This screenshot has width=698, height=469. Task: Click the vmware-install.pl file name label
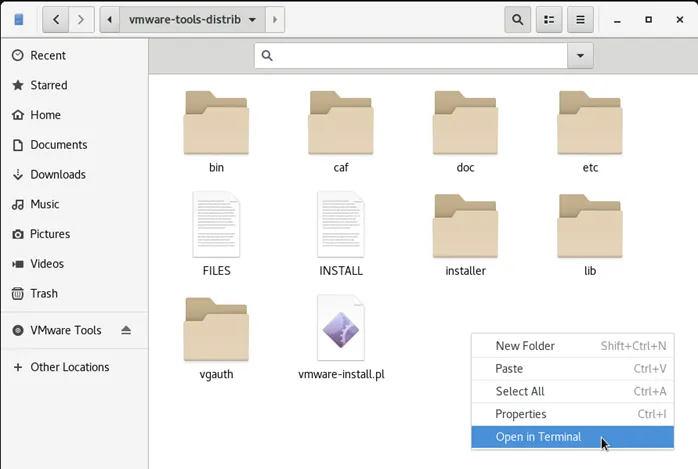pos(341,374)
